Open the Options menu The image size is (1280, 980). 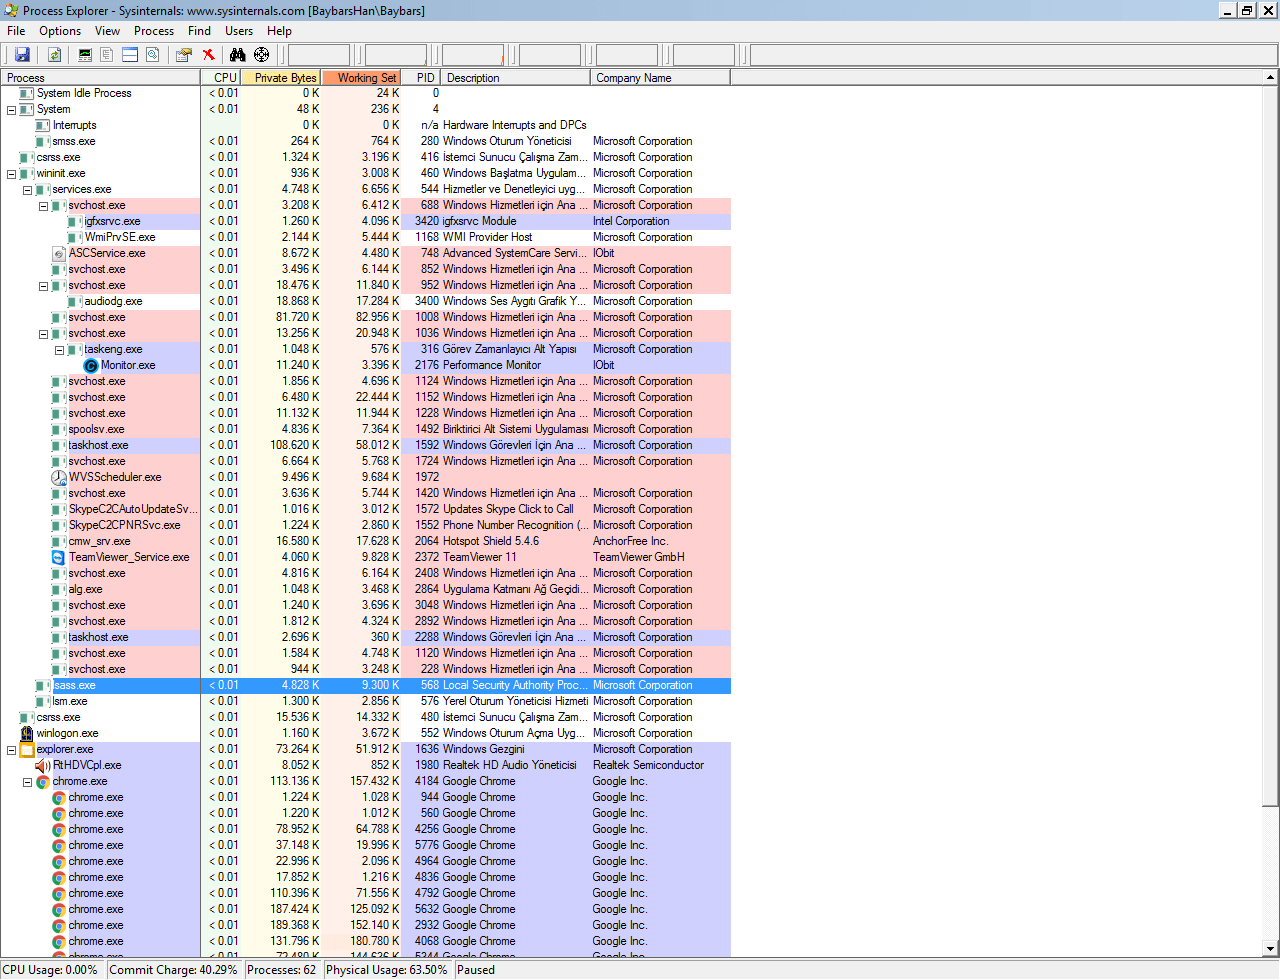[60, 31]
